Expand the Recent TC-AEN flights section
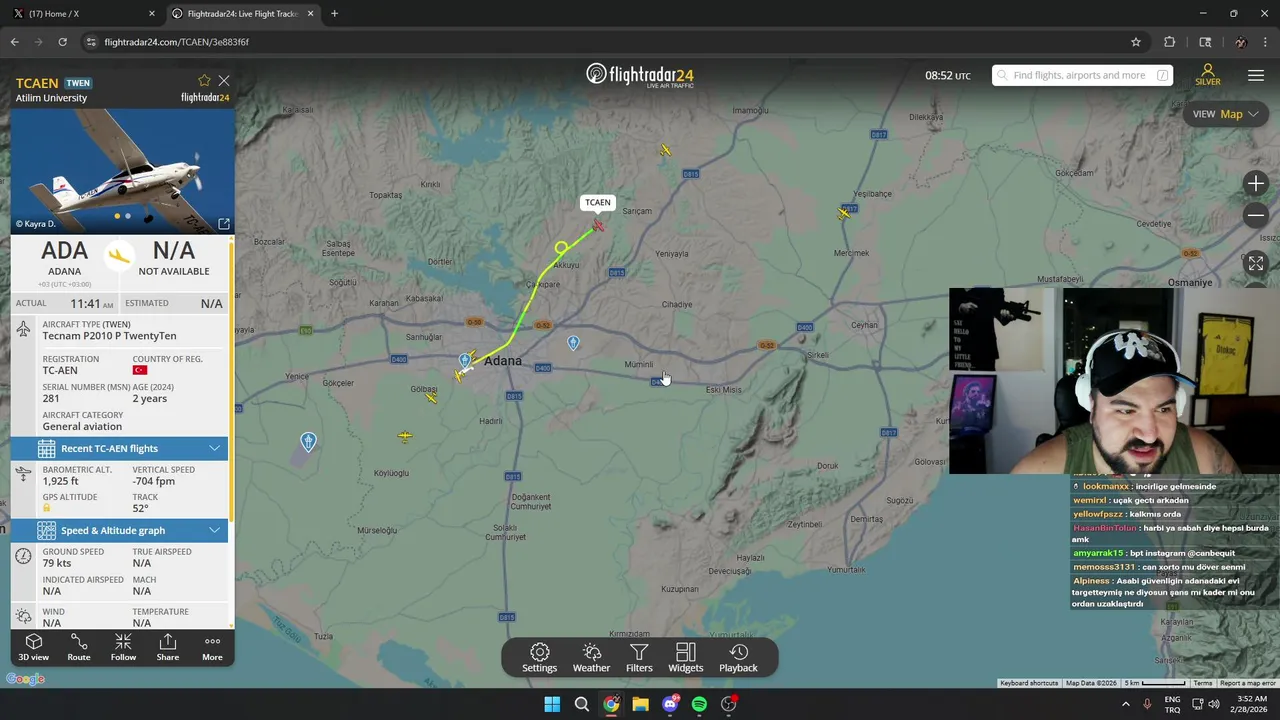Viewport: 1280px width, 720px height. point(119,448)
